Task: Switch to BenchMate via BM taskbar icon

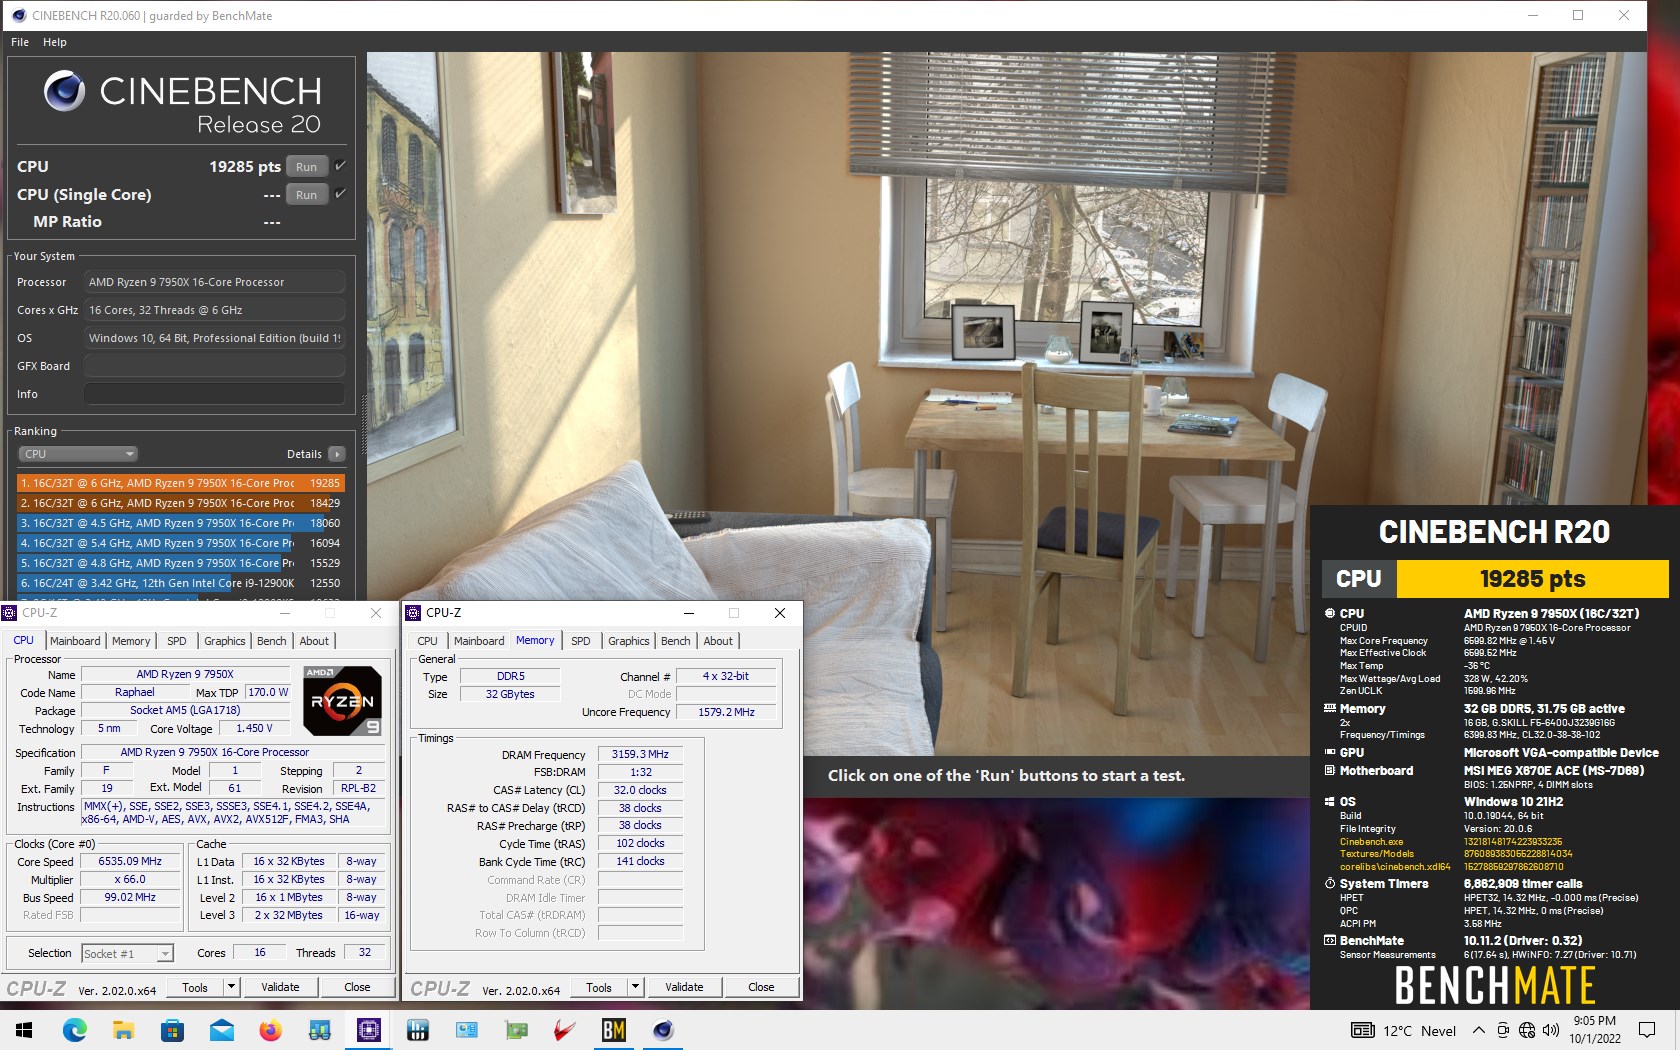Action: tap(614, 1030)
